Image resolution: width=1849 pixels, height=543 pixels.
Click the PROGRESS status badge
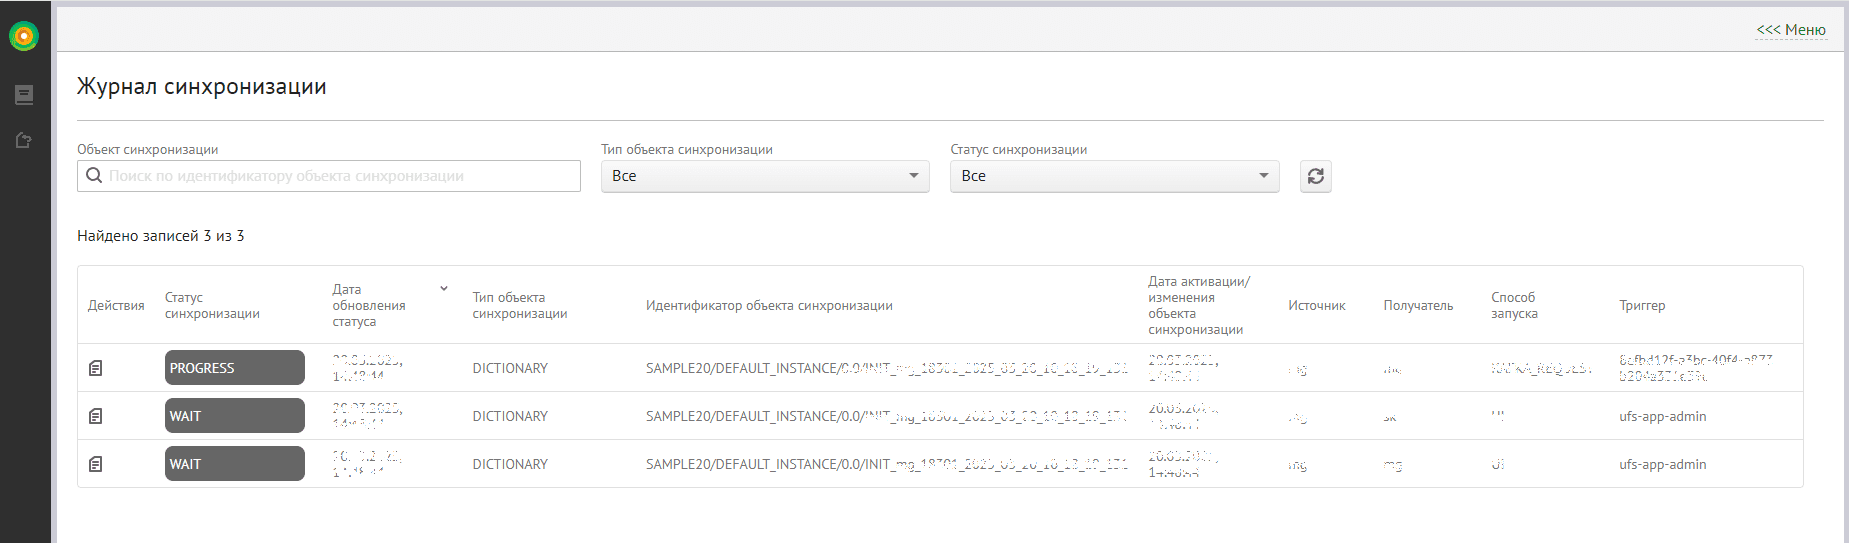pos(234,368)
